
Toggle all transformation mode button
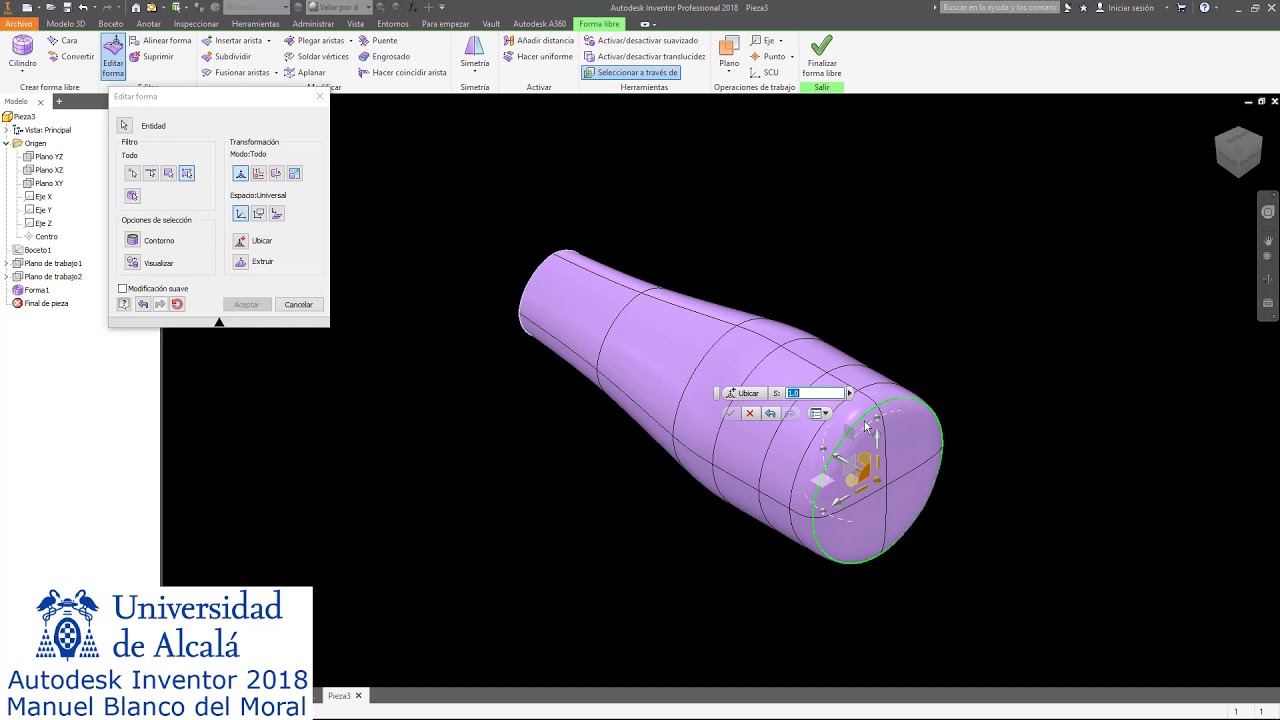240,173
